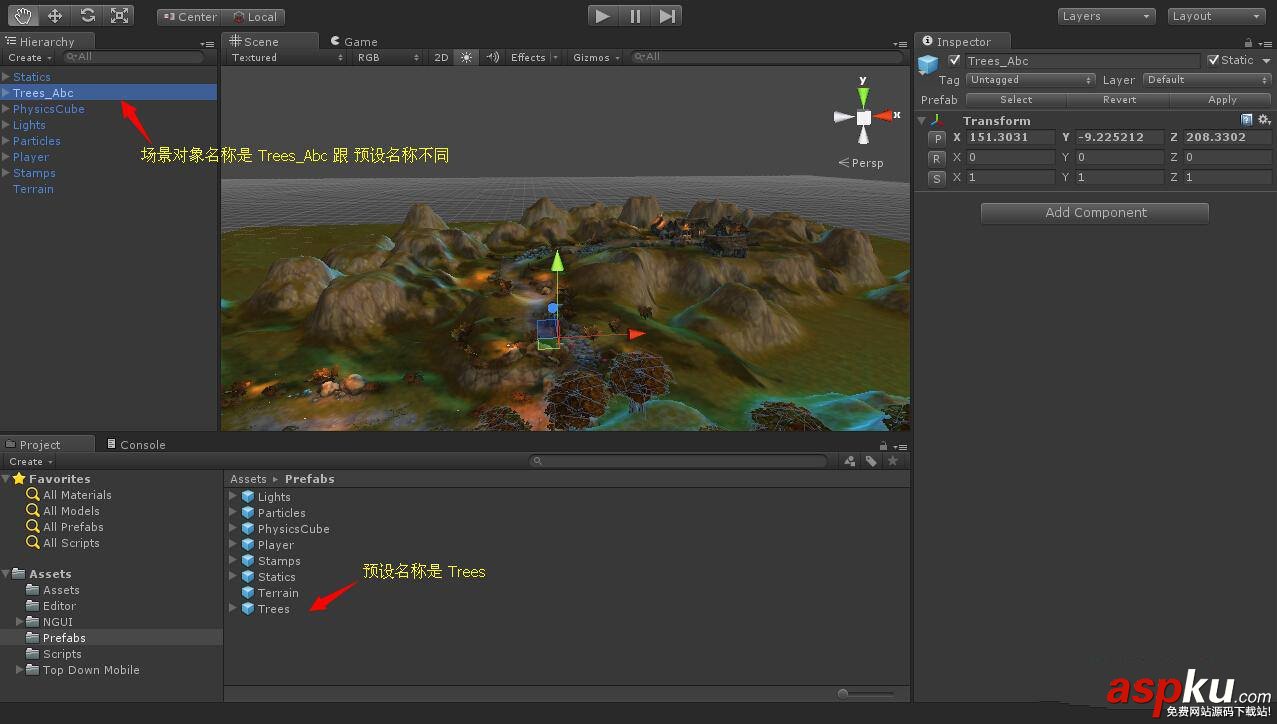Click the Play button

point(603,15)
